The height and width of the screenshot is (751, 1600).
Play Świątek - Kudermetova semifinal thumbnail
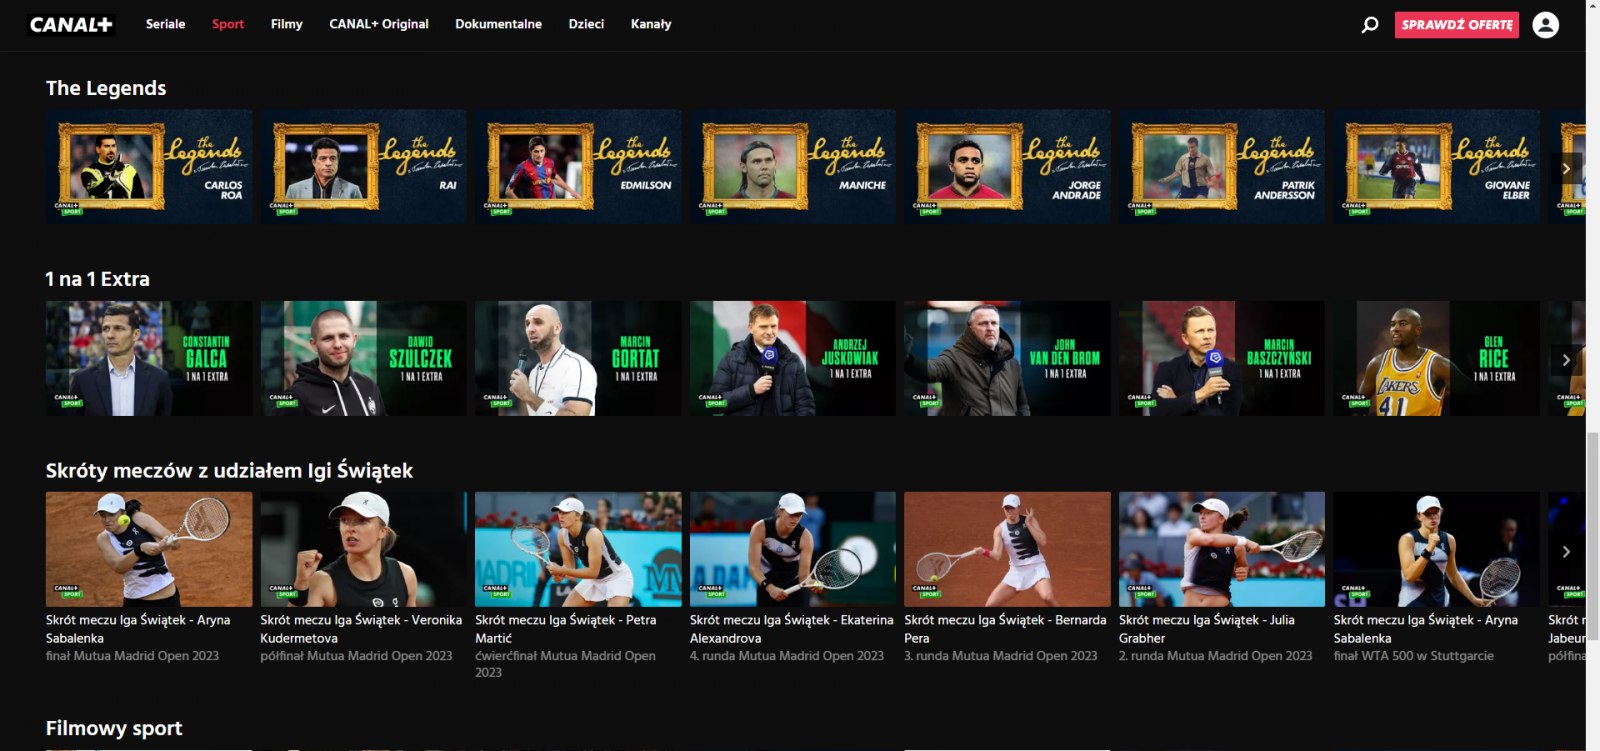(364, 549)
